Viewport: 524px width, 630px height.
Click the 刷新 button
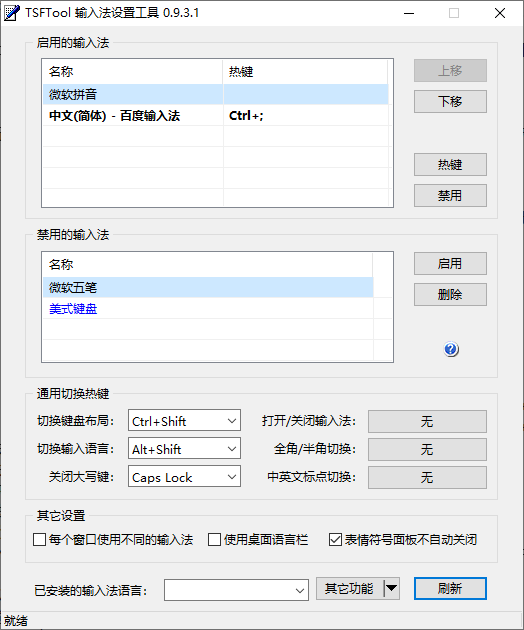coord(450,589)
